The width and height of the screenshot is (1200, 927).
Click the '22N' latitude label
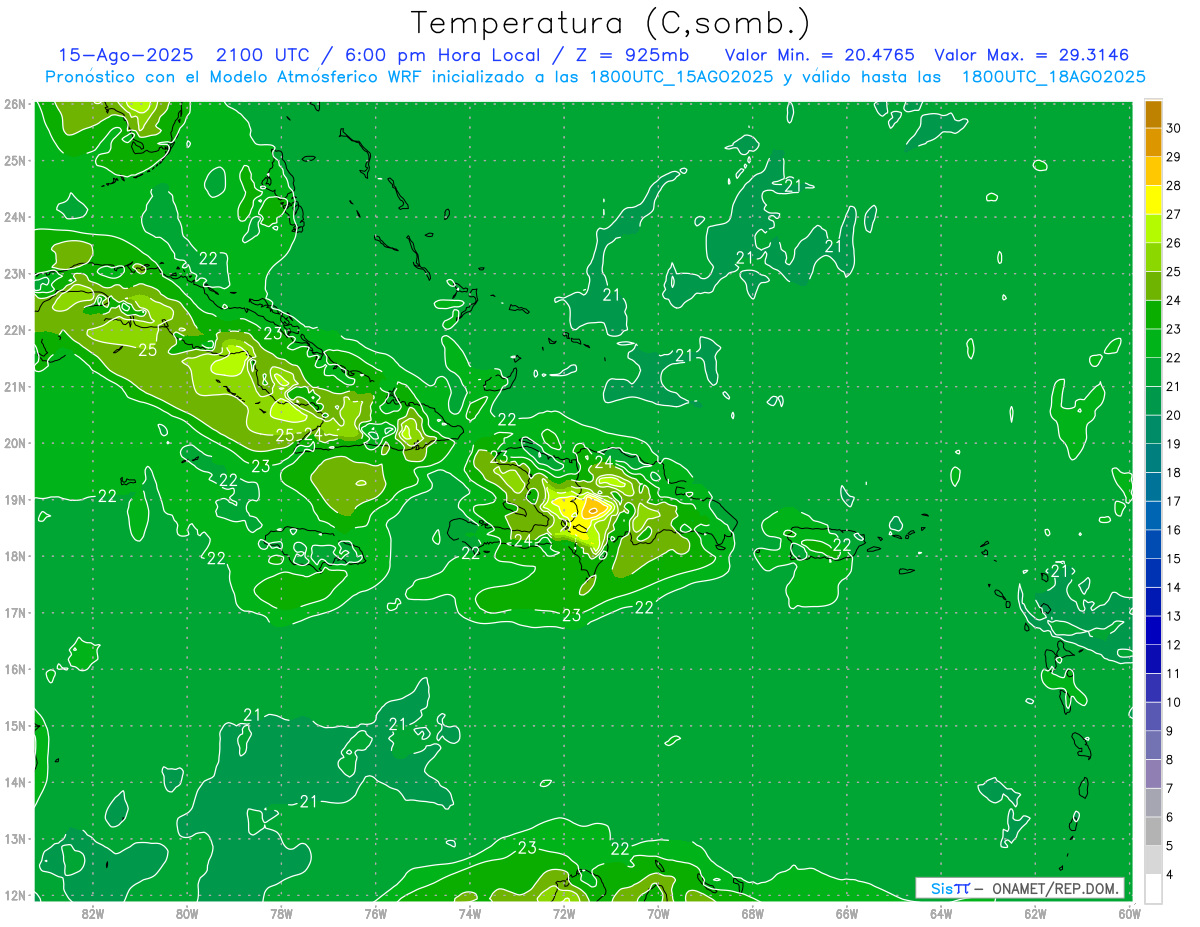tap(14, 330)
